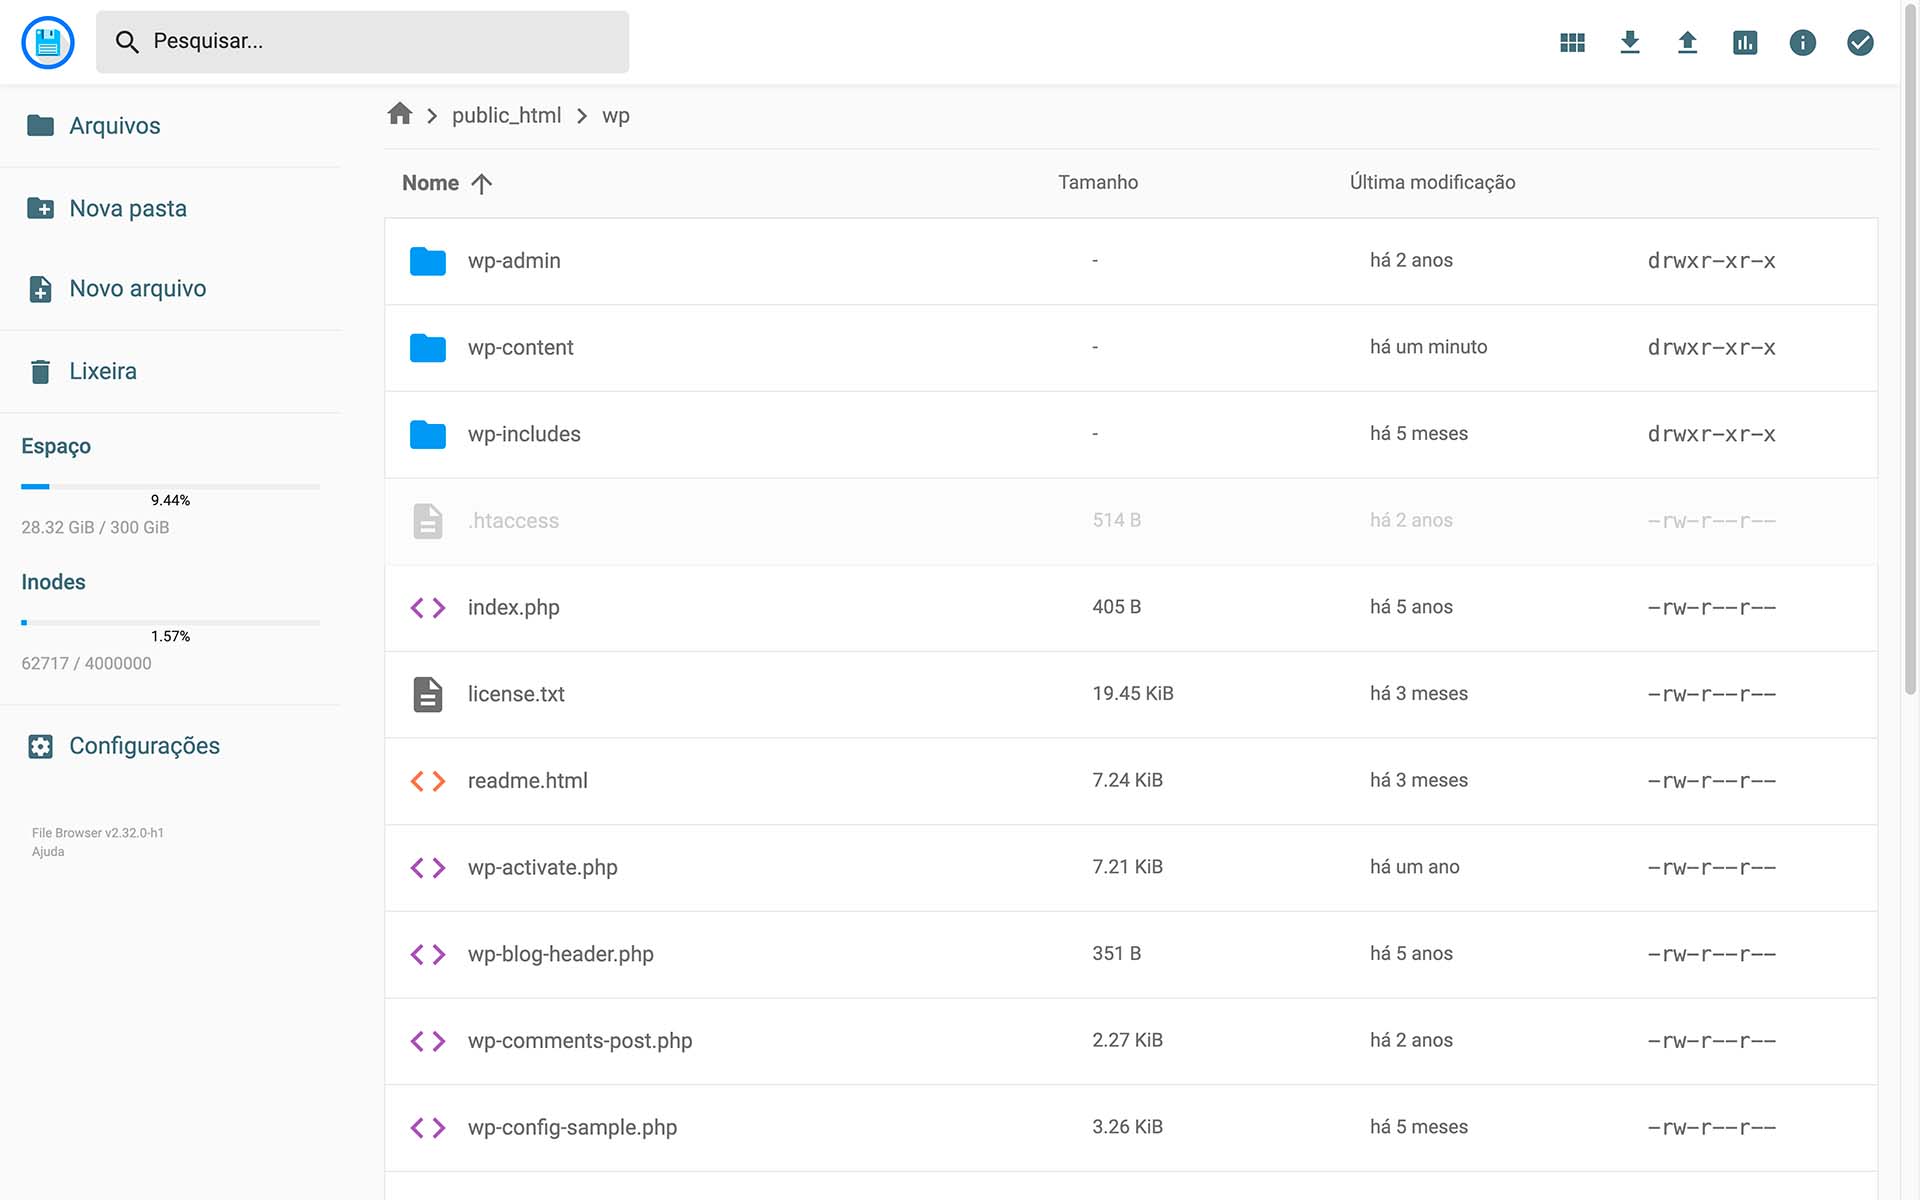Select wp-includes folder name

524,434
